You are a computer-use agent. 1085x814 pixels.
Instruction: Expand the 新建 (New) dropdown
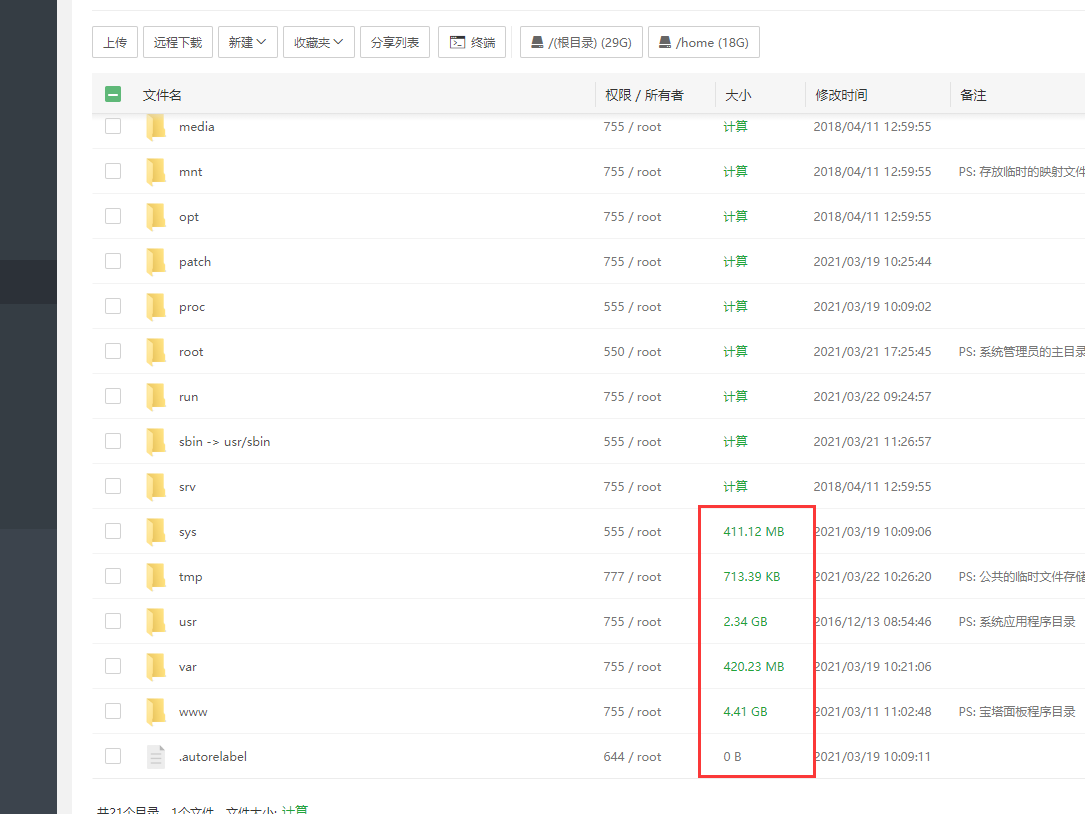(247, 42)
